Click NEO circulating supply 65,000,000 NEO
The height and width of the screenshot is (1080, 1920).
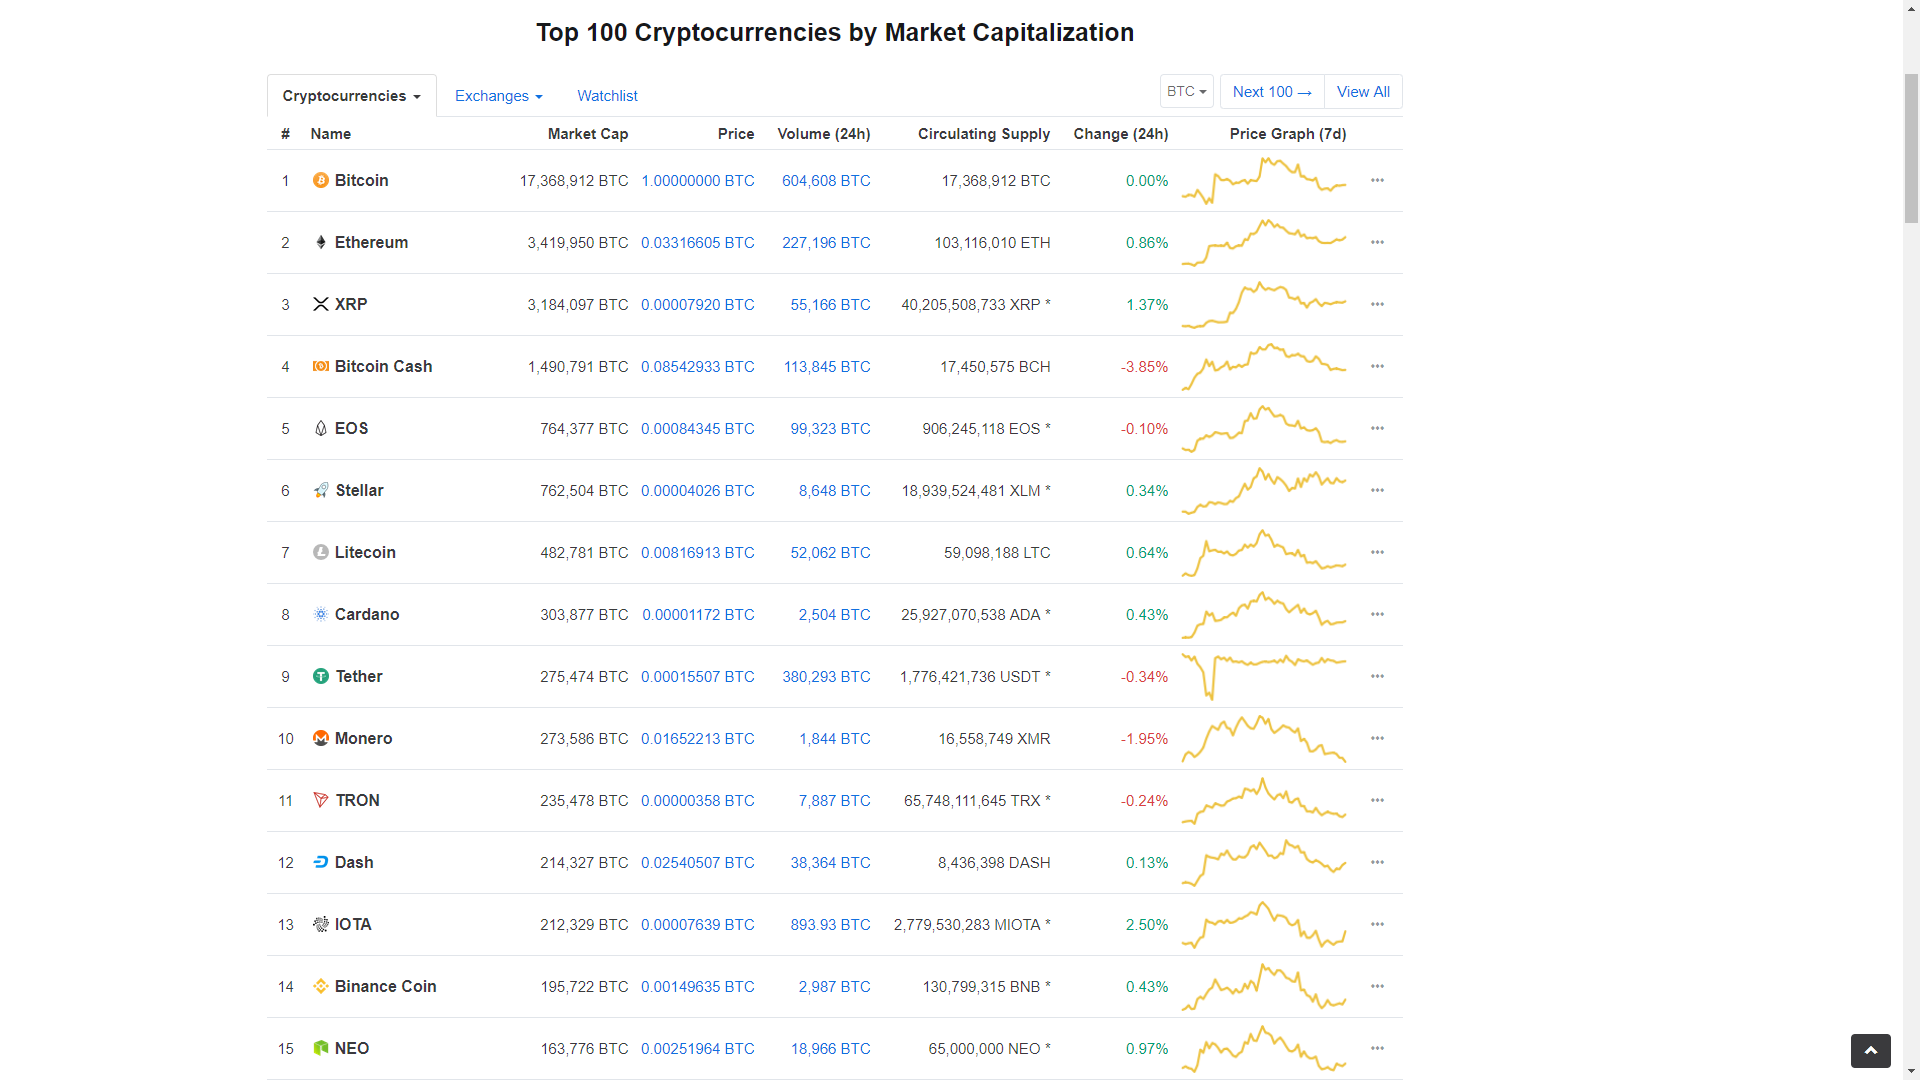point(989,1048)
